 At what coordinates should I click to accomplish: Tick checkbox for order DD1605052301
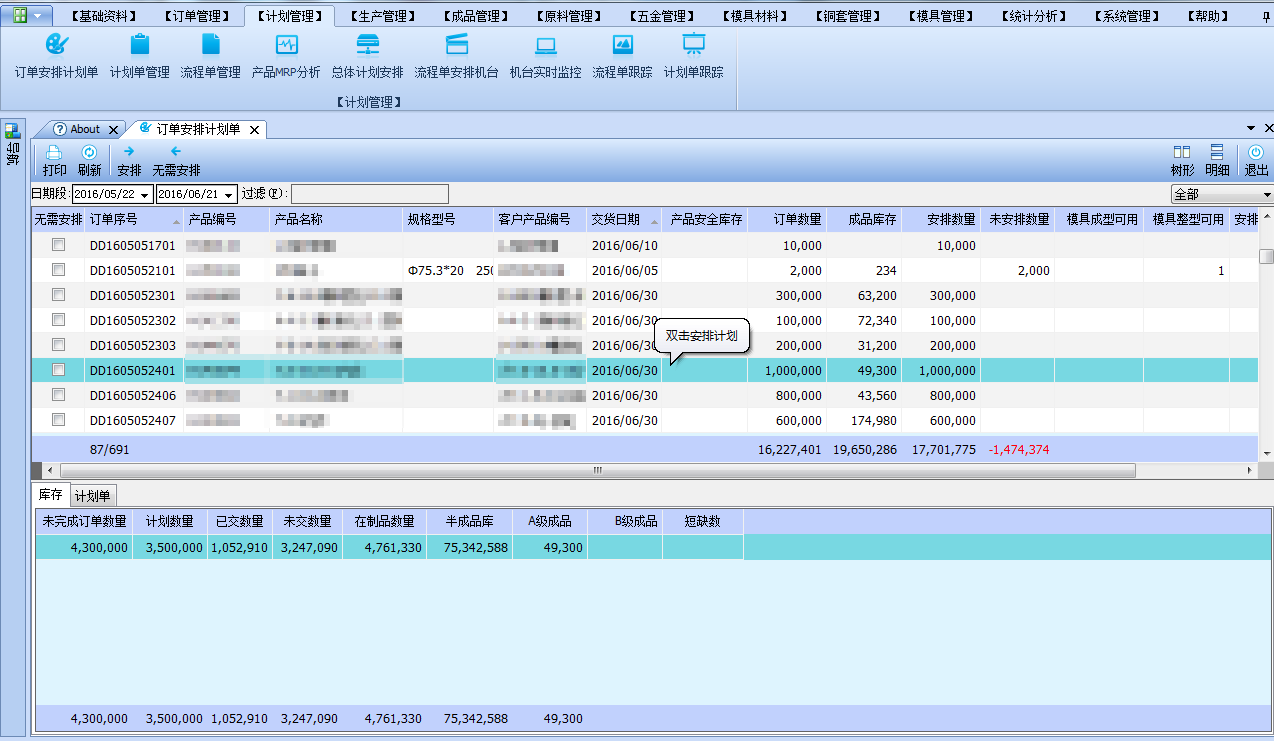tap(58, 295)
